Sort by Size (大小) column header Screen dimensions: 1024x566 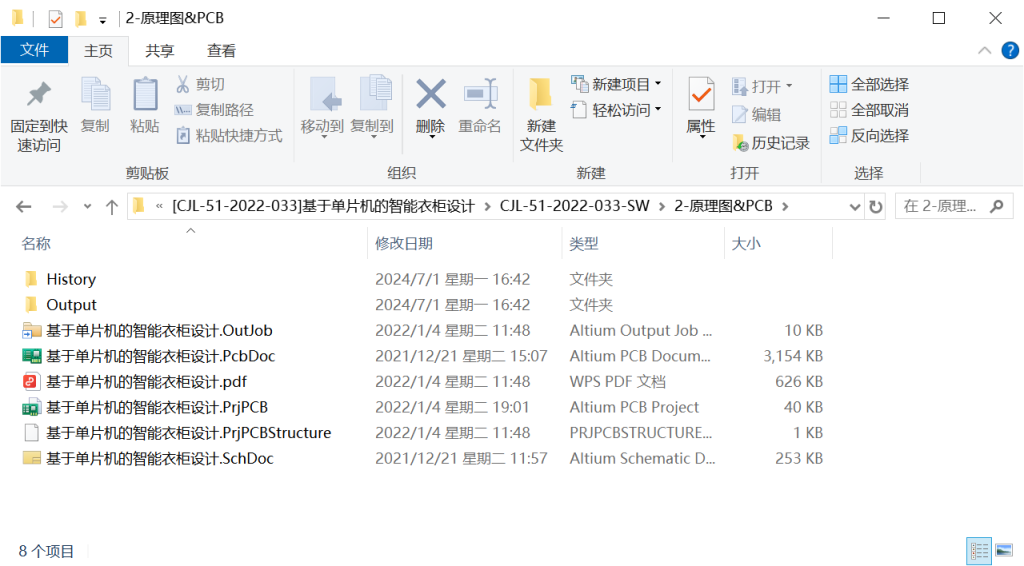778,244
